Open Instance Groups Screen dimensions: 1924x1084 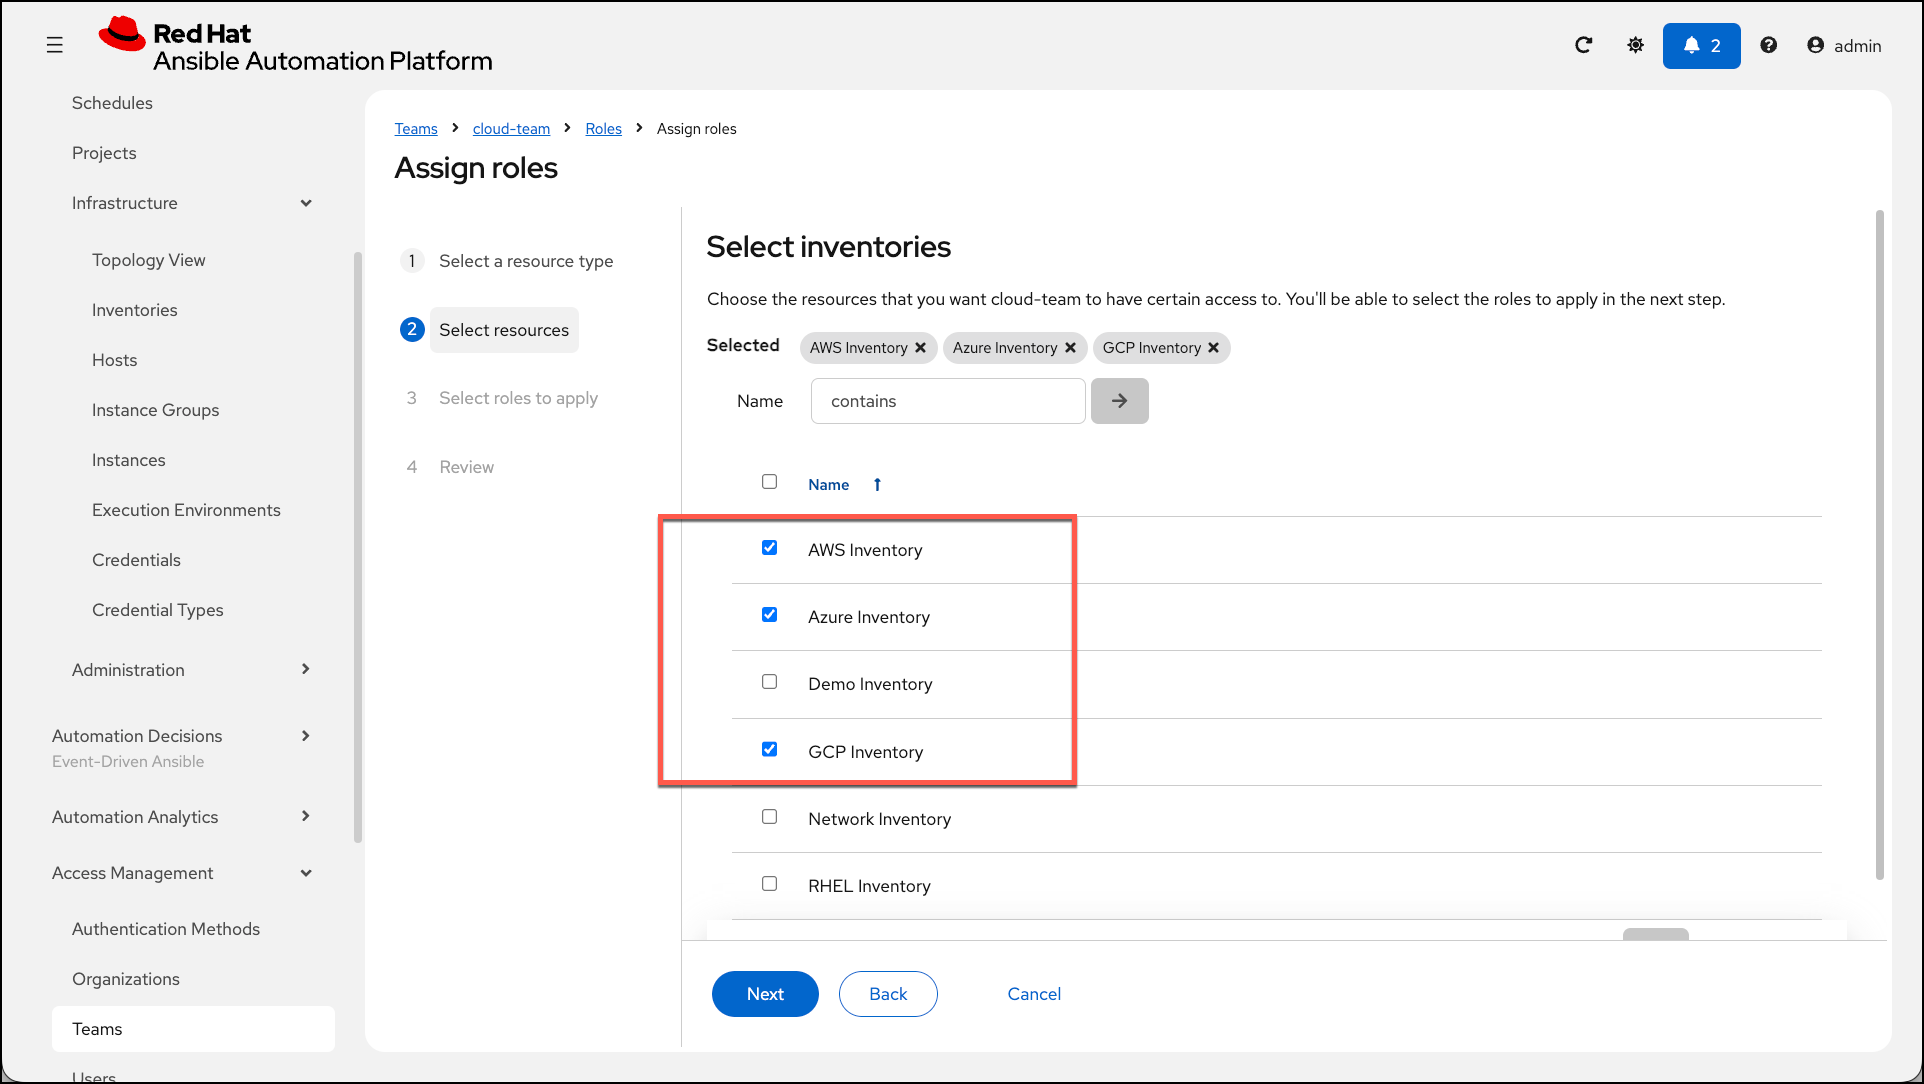click(x=156, y=410)
